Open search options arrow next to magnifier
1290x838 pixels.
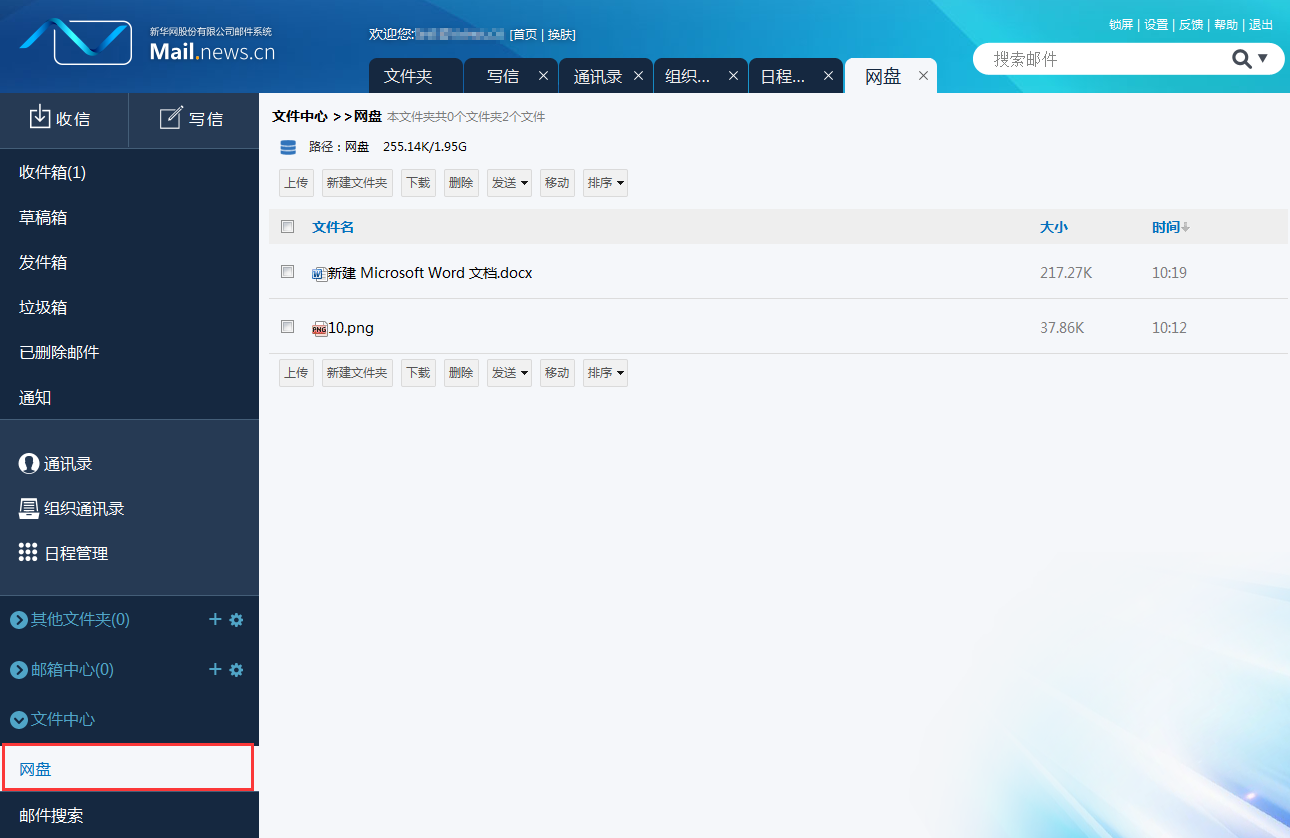(x=1263, y=59)
